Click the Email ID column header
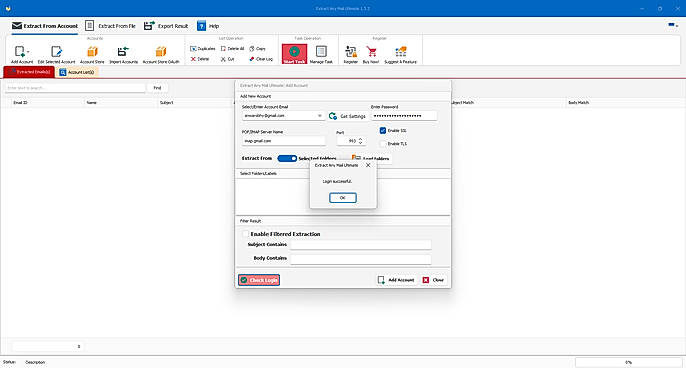The image size is (686, 368). click(21, 102)
